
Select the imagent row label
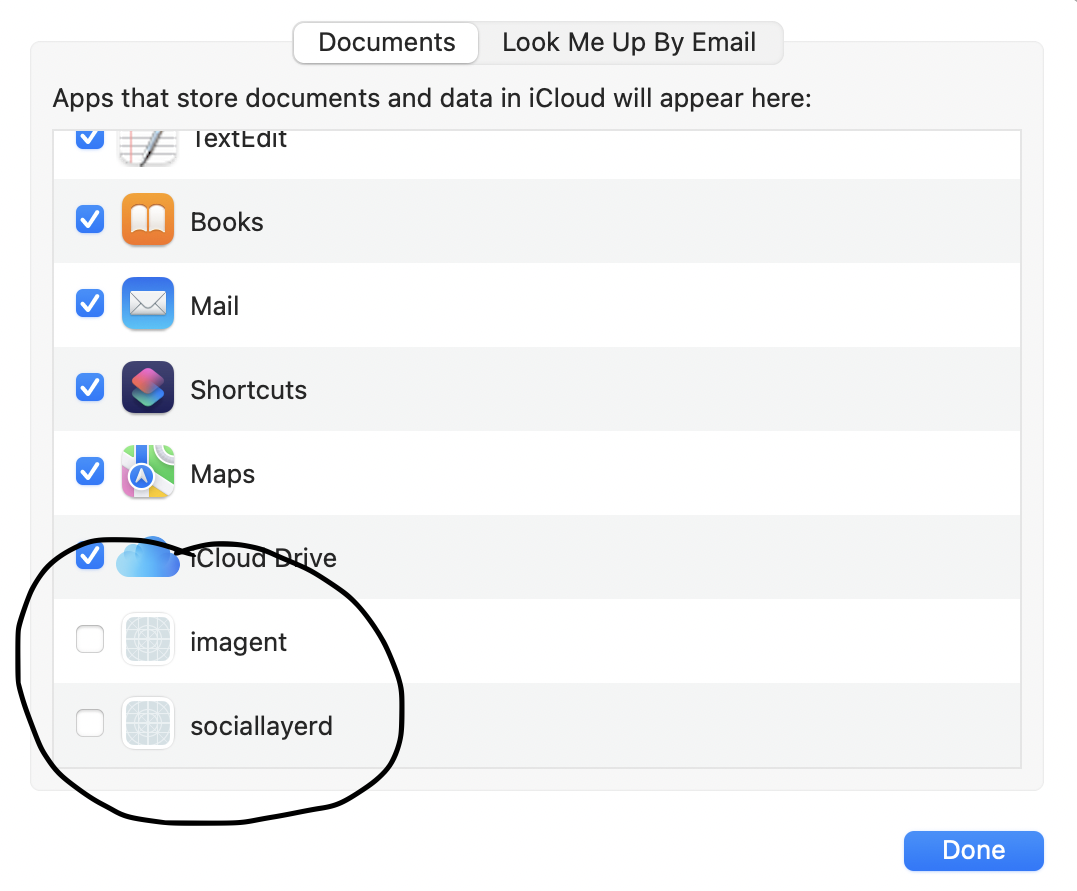coord(238,642)
